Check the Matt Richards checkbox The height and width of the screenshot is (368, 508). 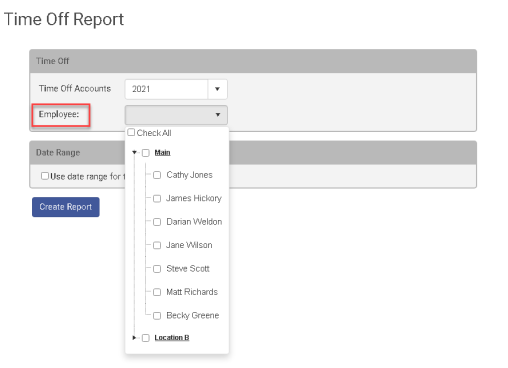(157, 292)
